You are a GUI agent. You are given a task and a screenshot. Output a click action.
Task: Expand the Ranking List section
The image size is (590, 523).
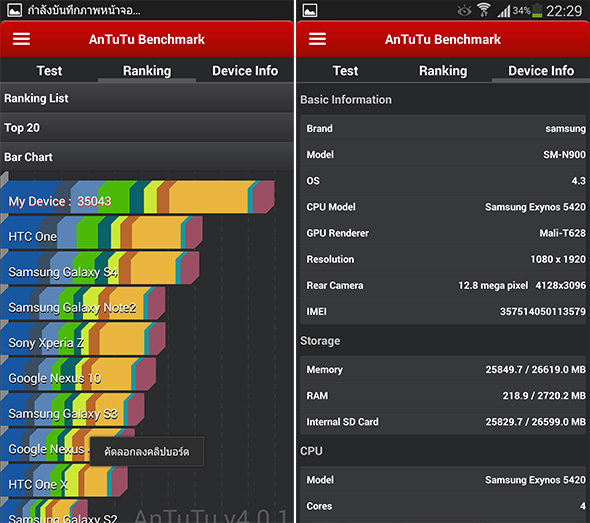point(147,98)
